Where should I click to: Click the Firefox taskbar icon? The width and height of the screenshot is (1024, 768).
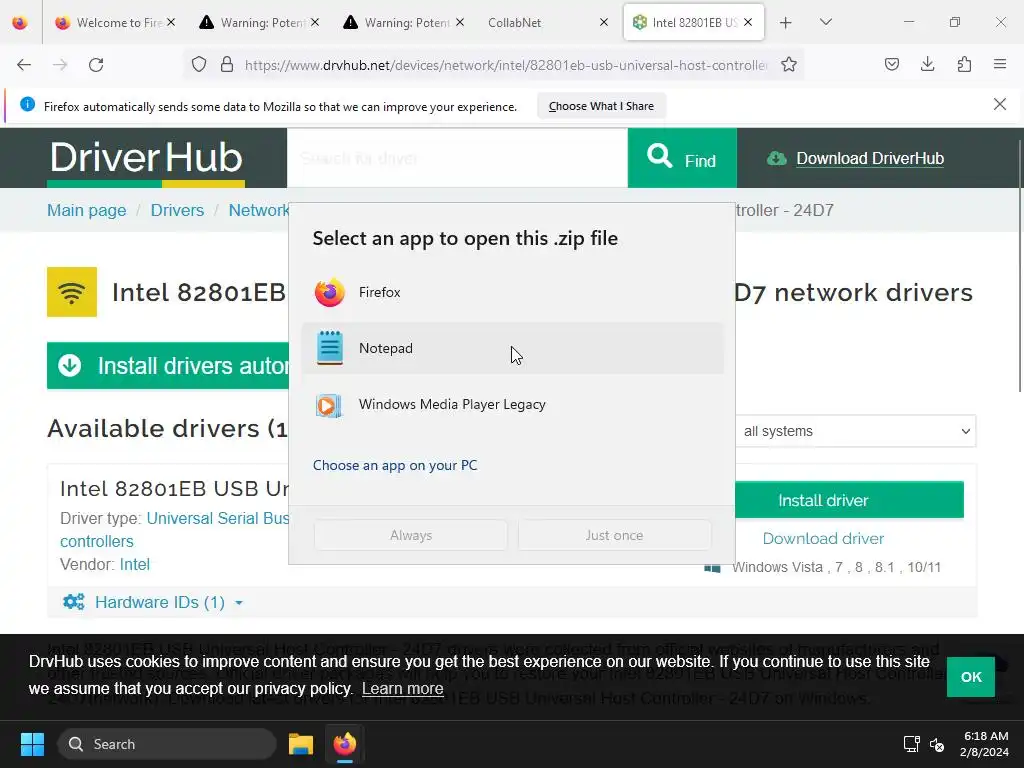345,744
